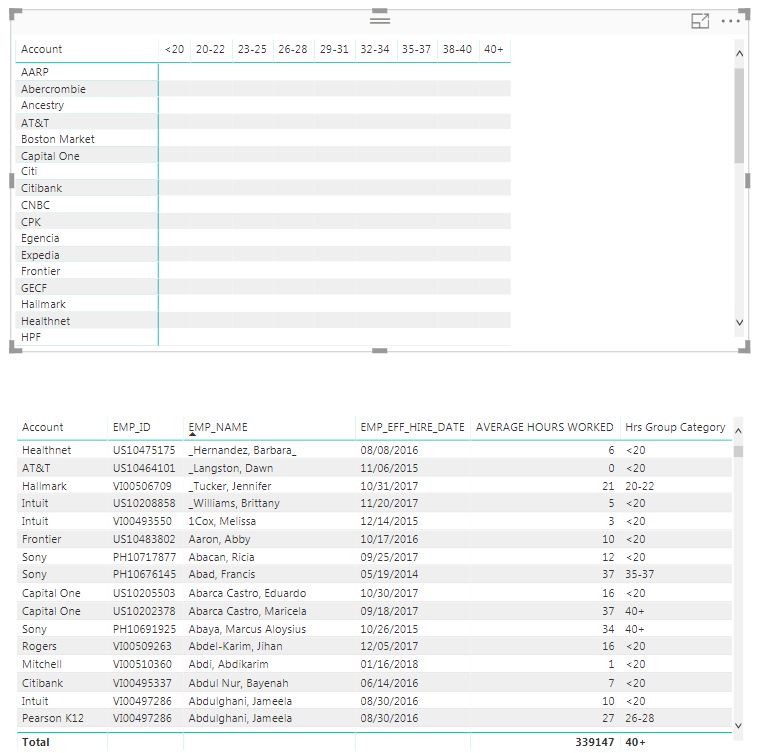Click the 32-34 column header
The width and height of the screenshot is (776, 753).
pos(375,49)
